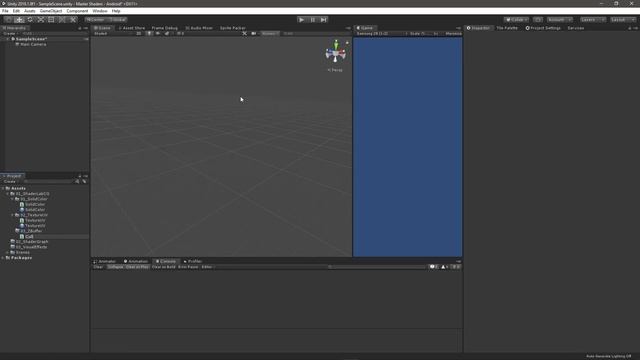Select the Rect transform tool

(x=51, y=20)
